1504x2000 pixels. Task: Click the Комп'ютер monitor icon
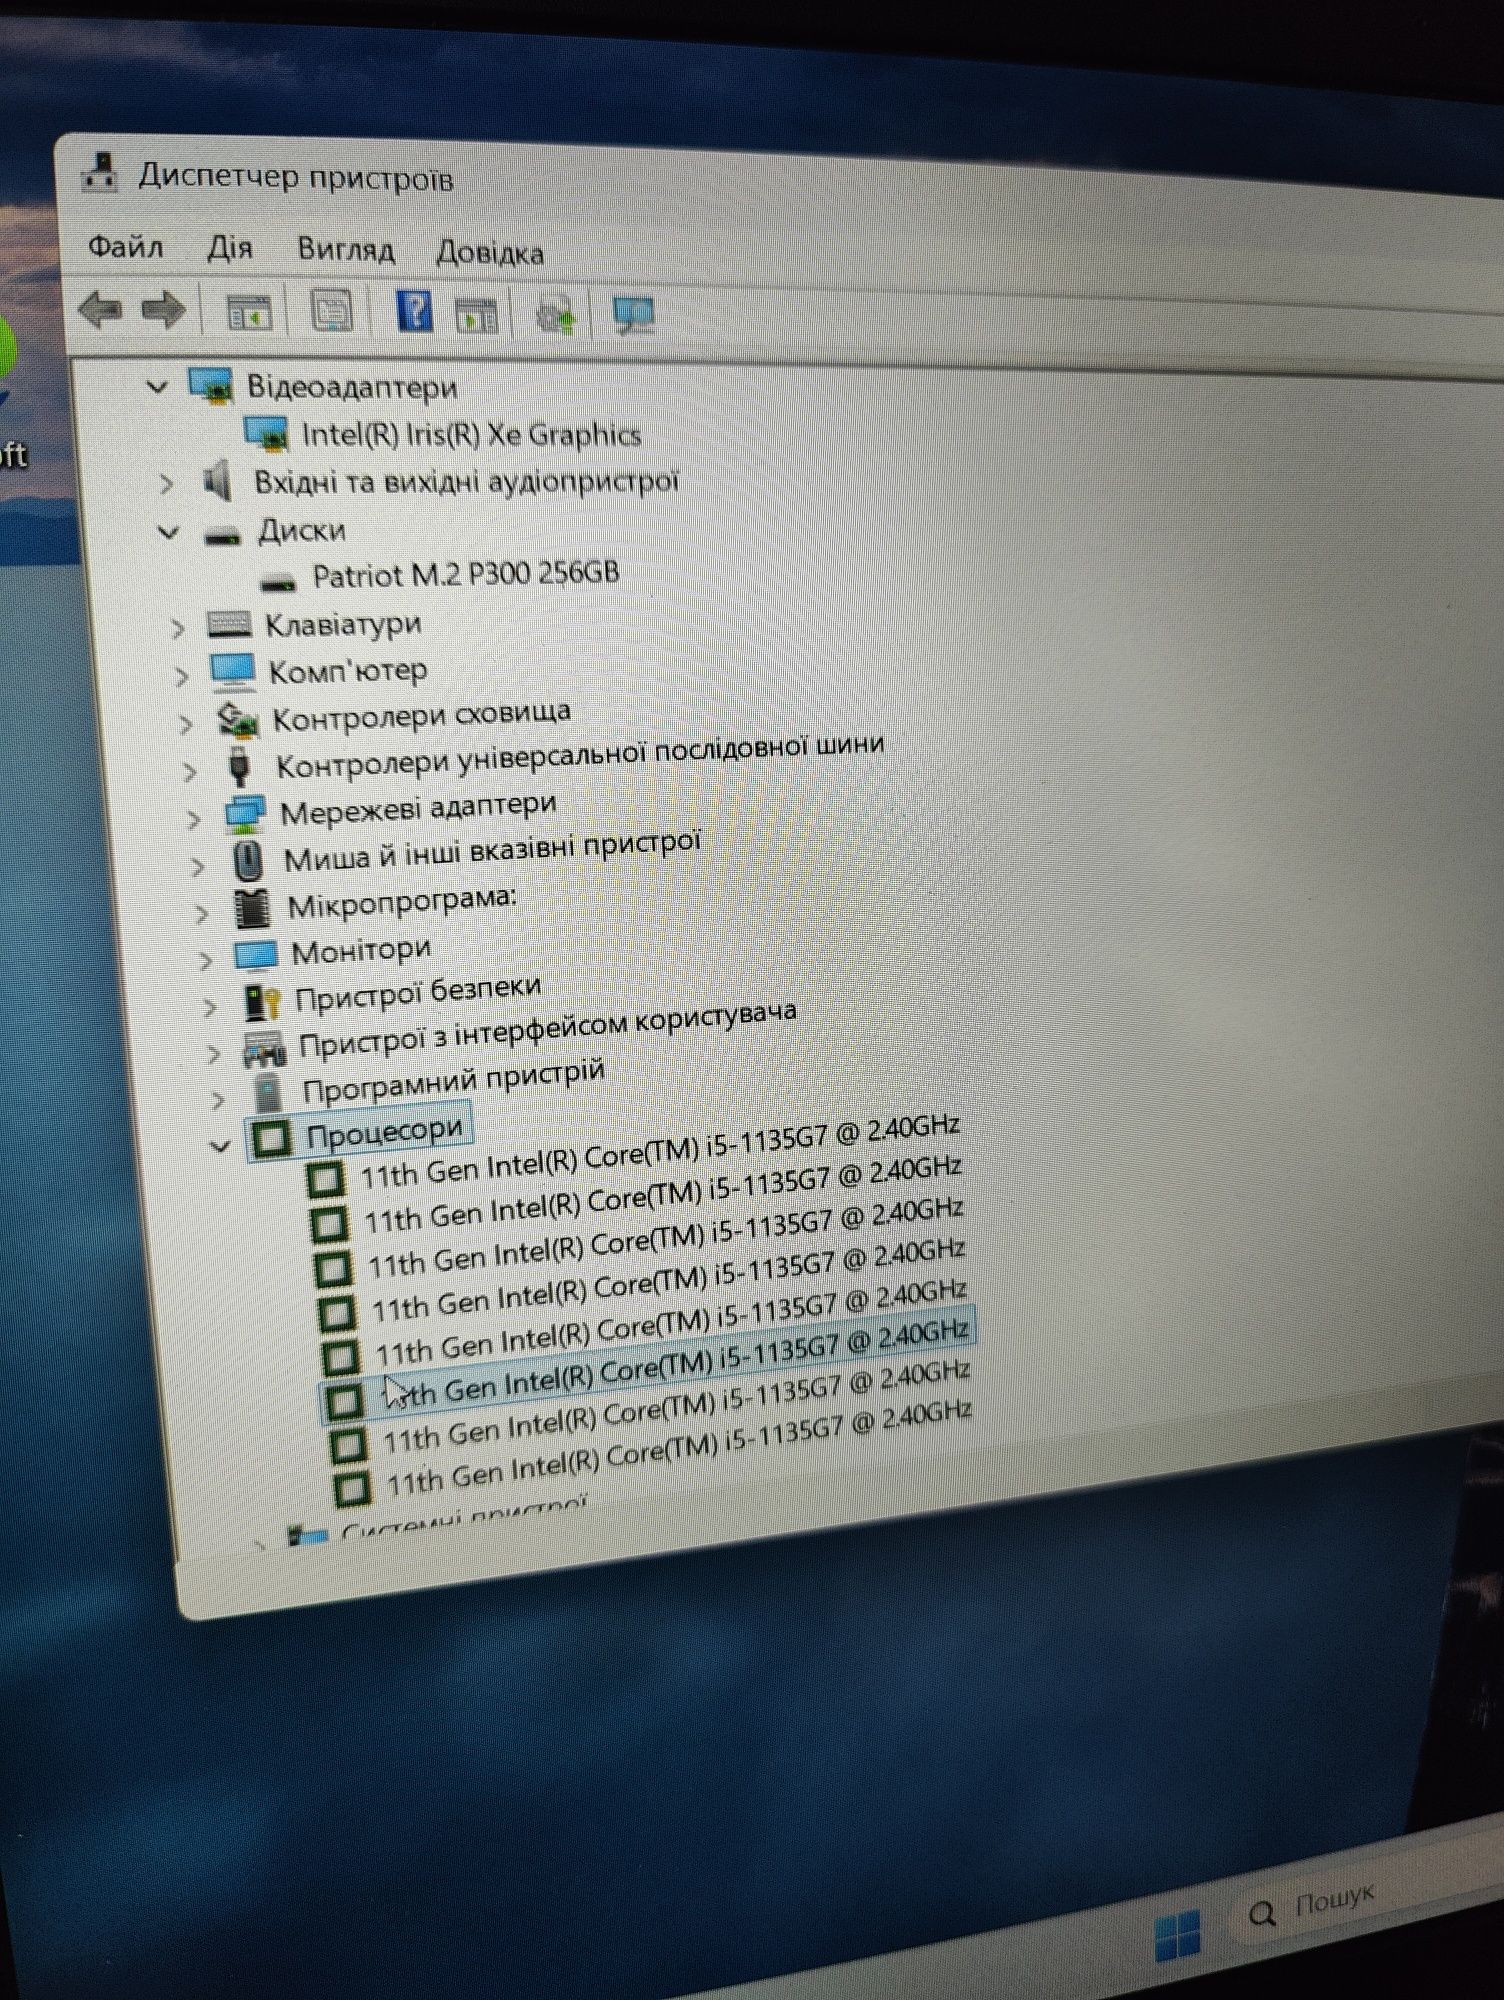click(234, 671)
